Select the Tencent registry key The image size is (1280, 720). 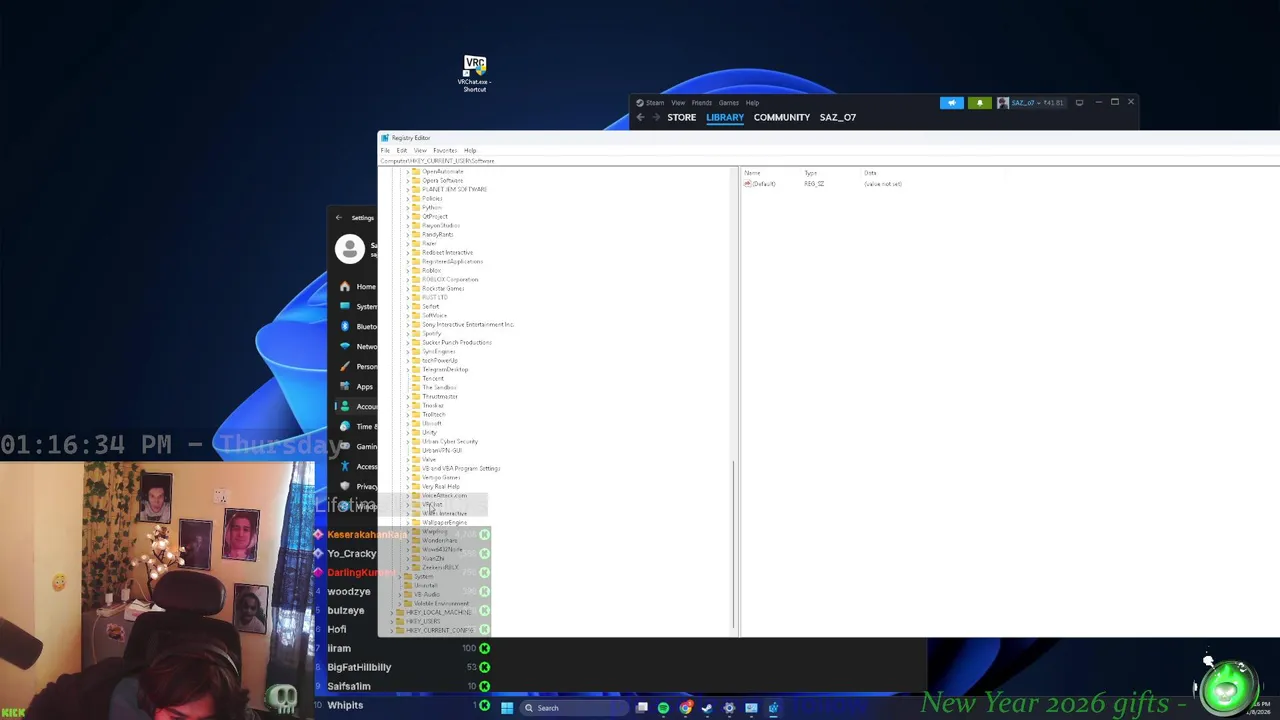pos(433,379)
